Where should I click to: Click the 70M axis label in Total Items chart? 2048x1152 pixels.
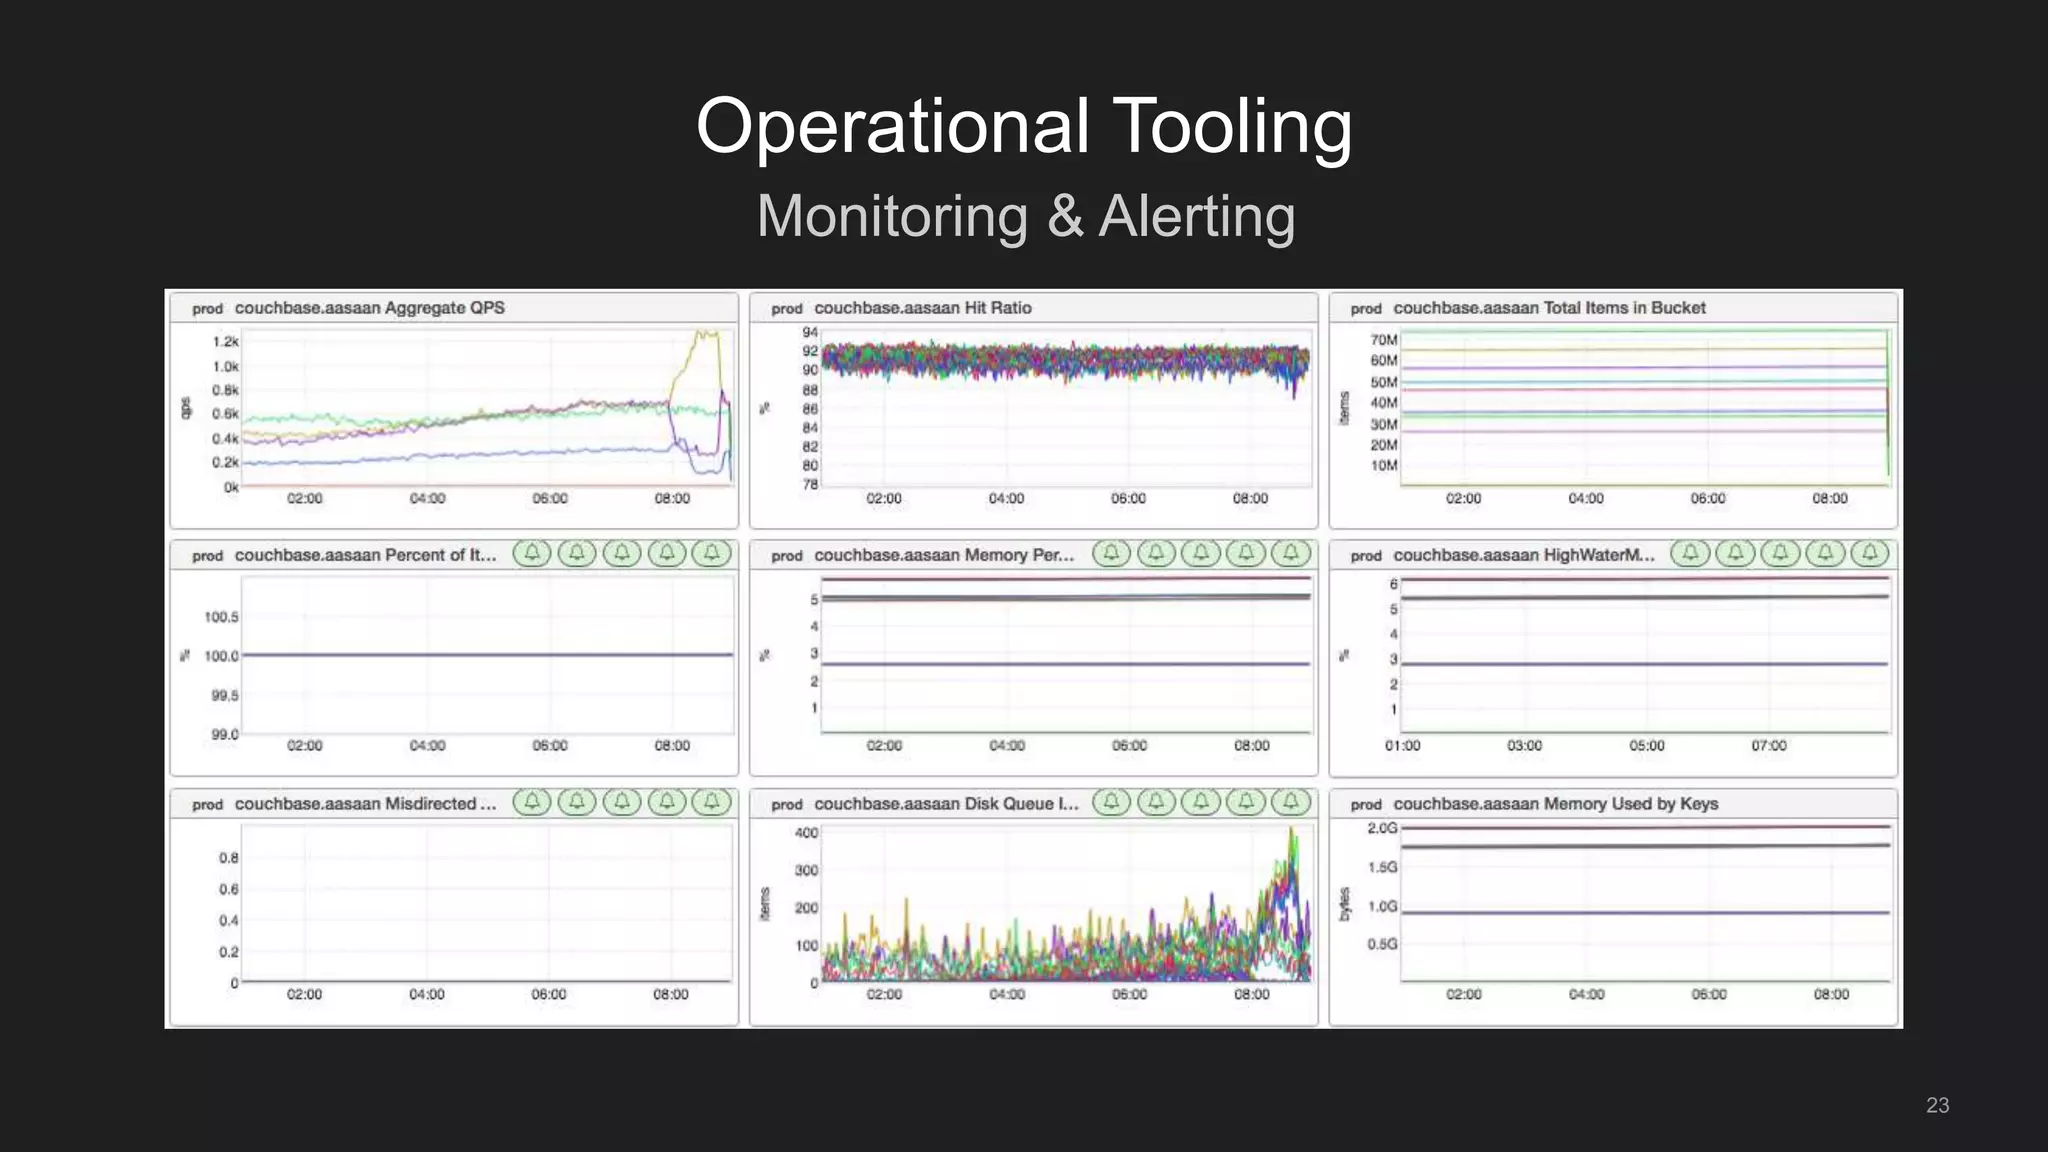(1383, 340)
